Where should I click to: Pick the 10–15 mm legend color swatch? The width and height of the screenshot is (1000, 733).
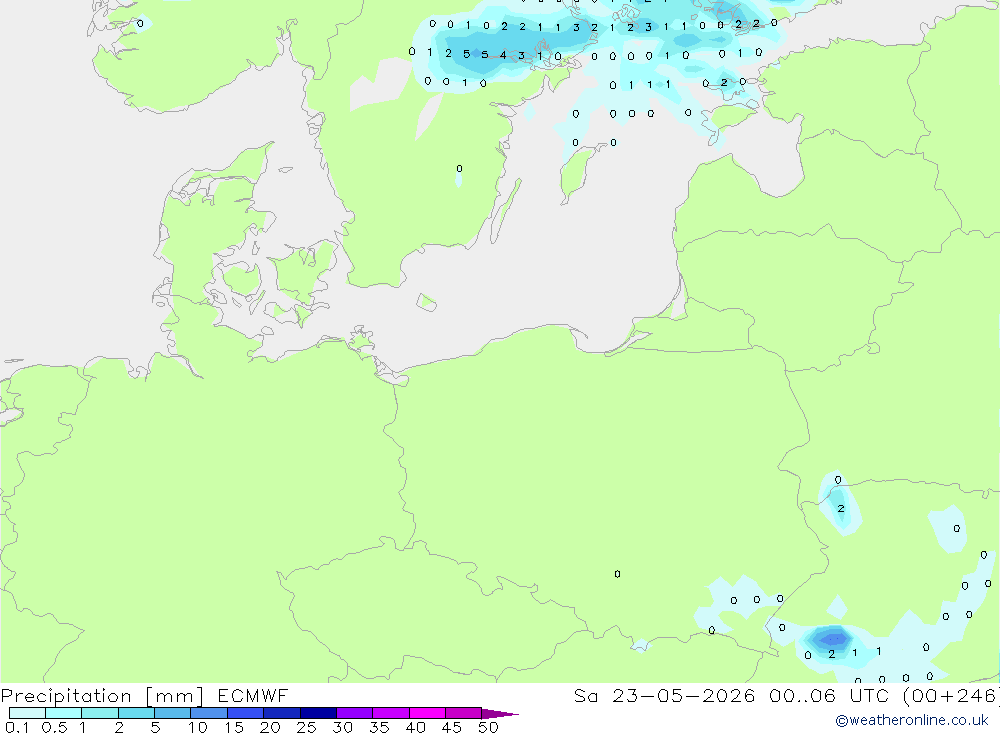tap(209, 713)
